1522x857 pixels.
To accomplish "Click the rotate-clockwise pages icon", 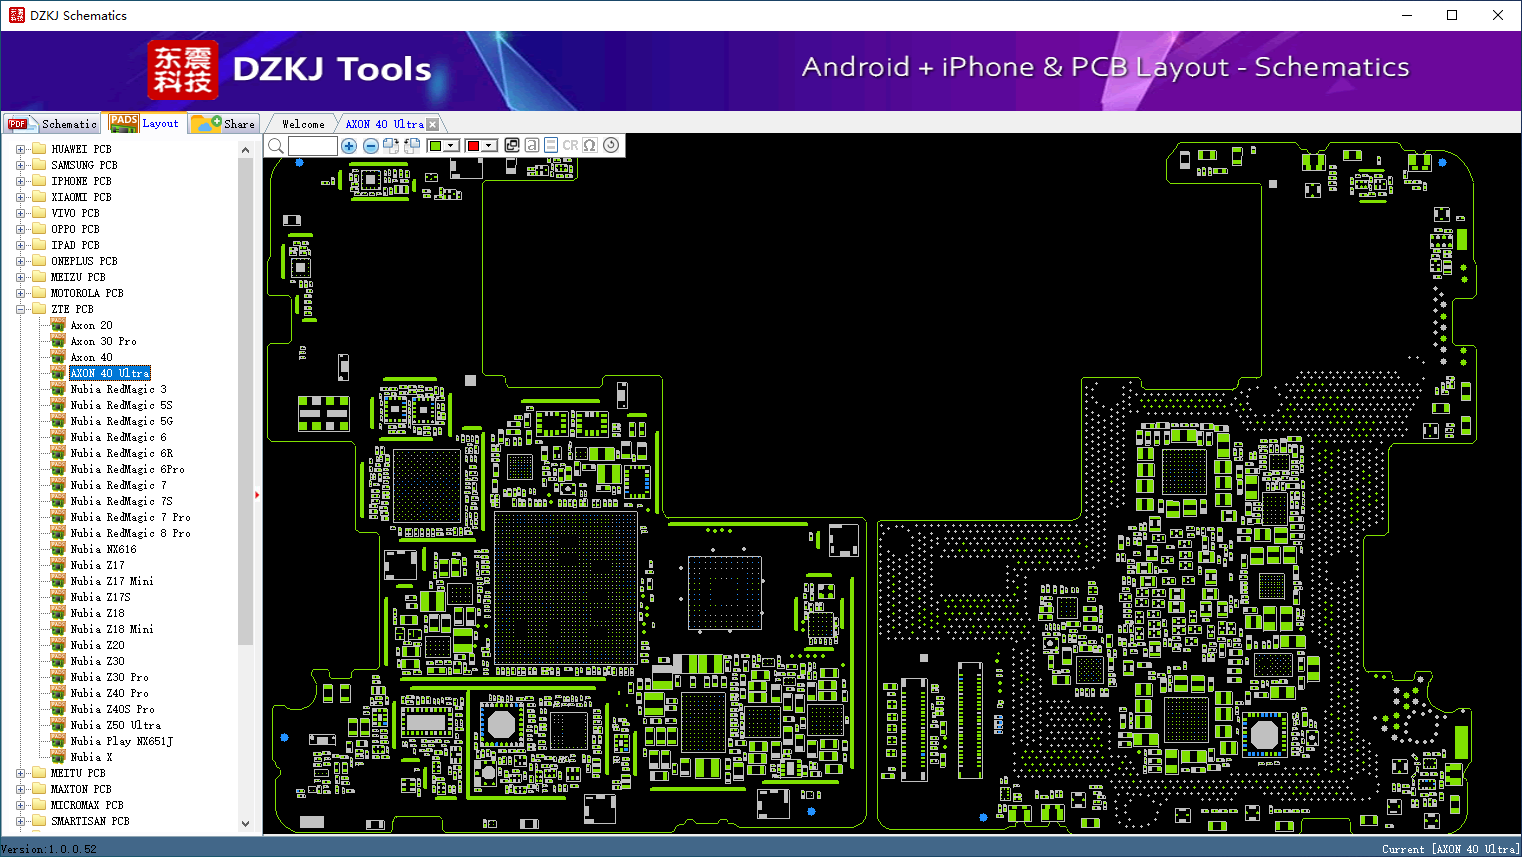I will 391,145.
